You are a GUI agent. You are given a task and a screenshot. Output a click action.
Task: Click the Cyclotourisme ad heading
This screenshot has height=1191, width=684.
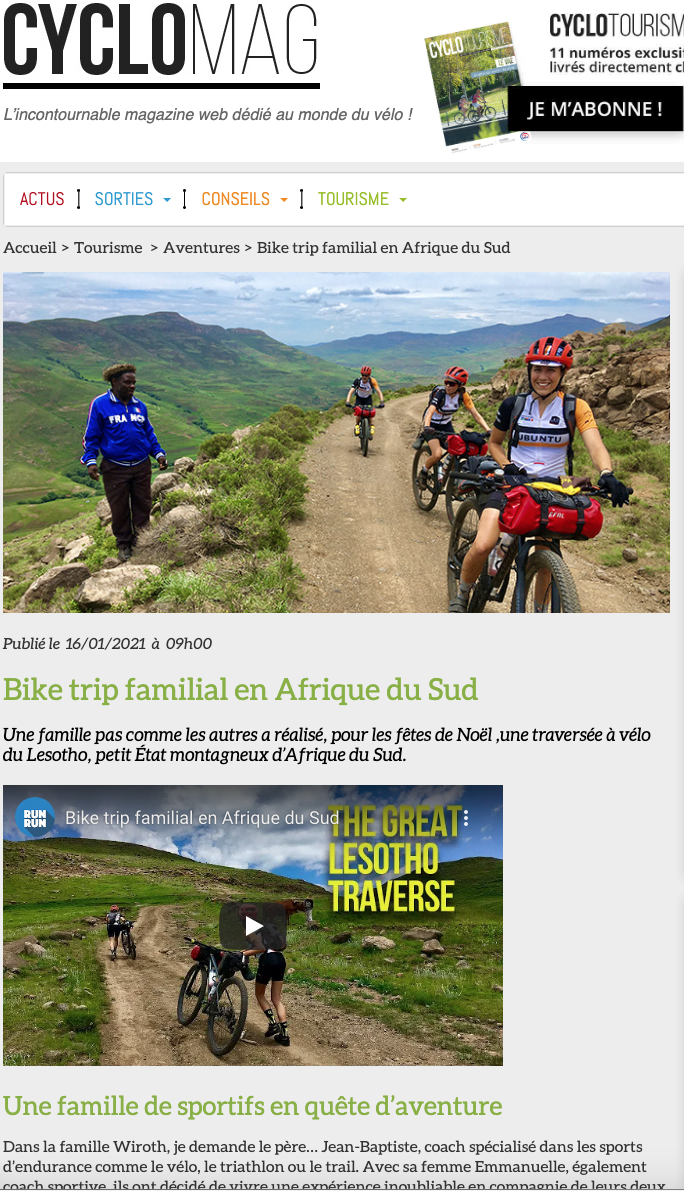tap(616, 26)
